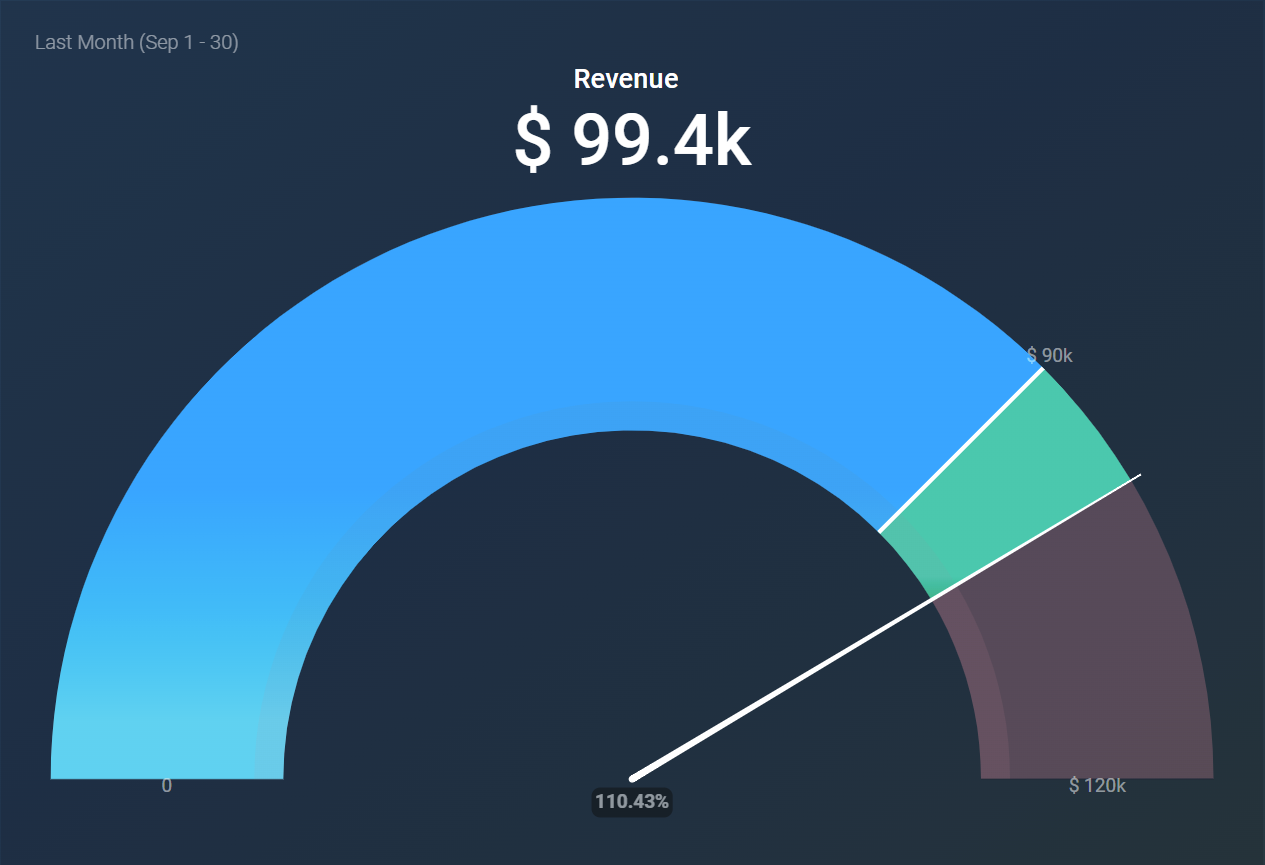1265x865 pixels.
Task: Click the Revenue chart title
Action: 625,78
